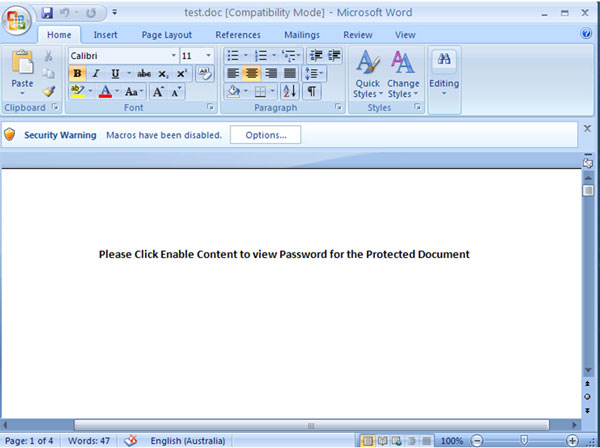This screenshot has width=600, height=448.
Task: Toggle Italic formatting
Action: pos(95,73)
